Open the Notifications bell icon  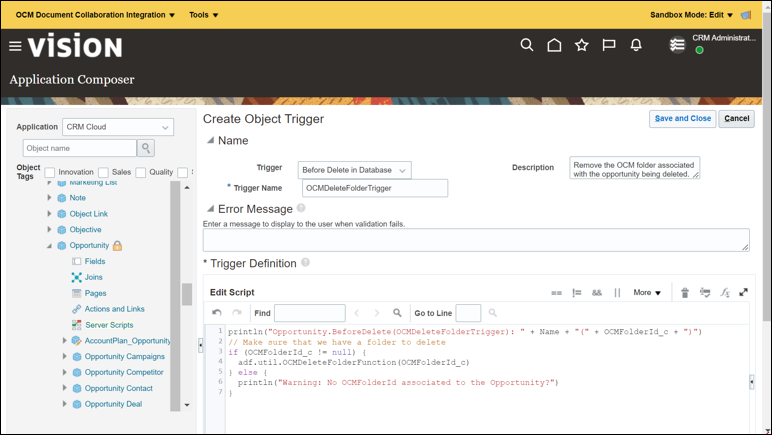(x=636, y=45)
